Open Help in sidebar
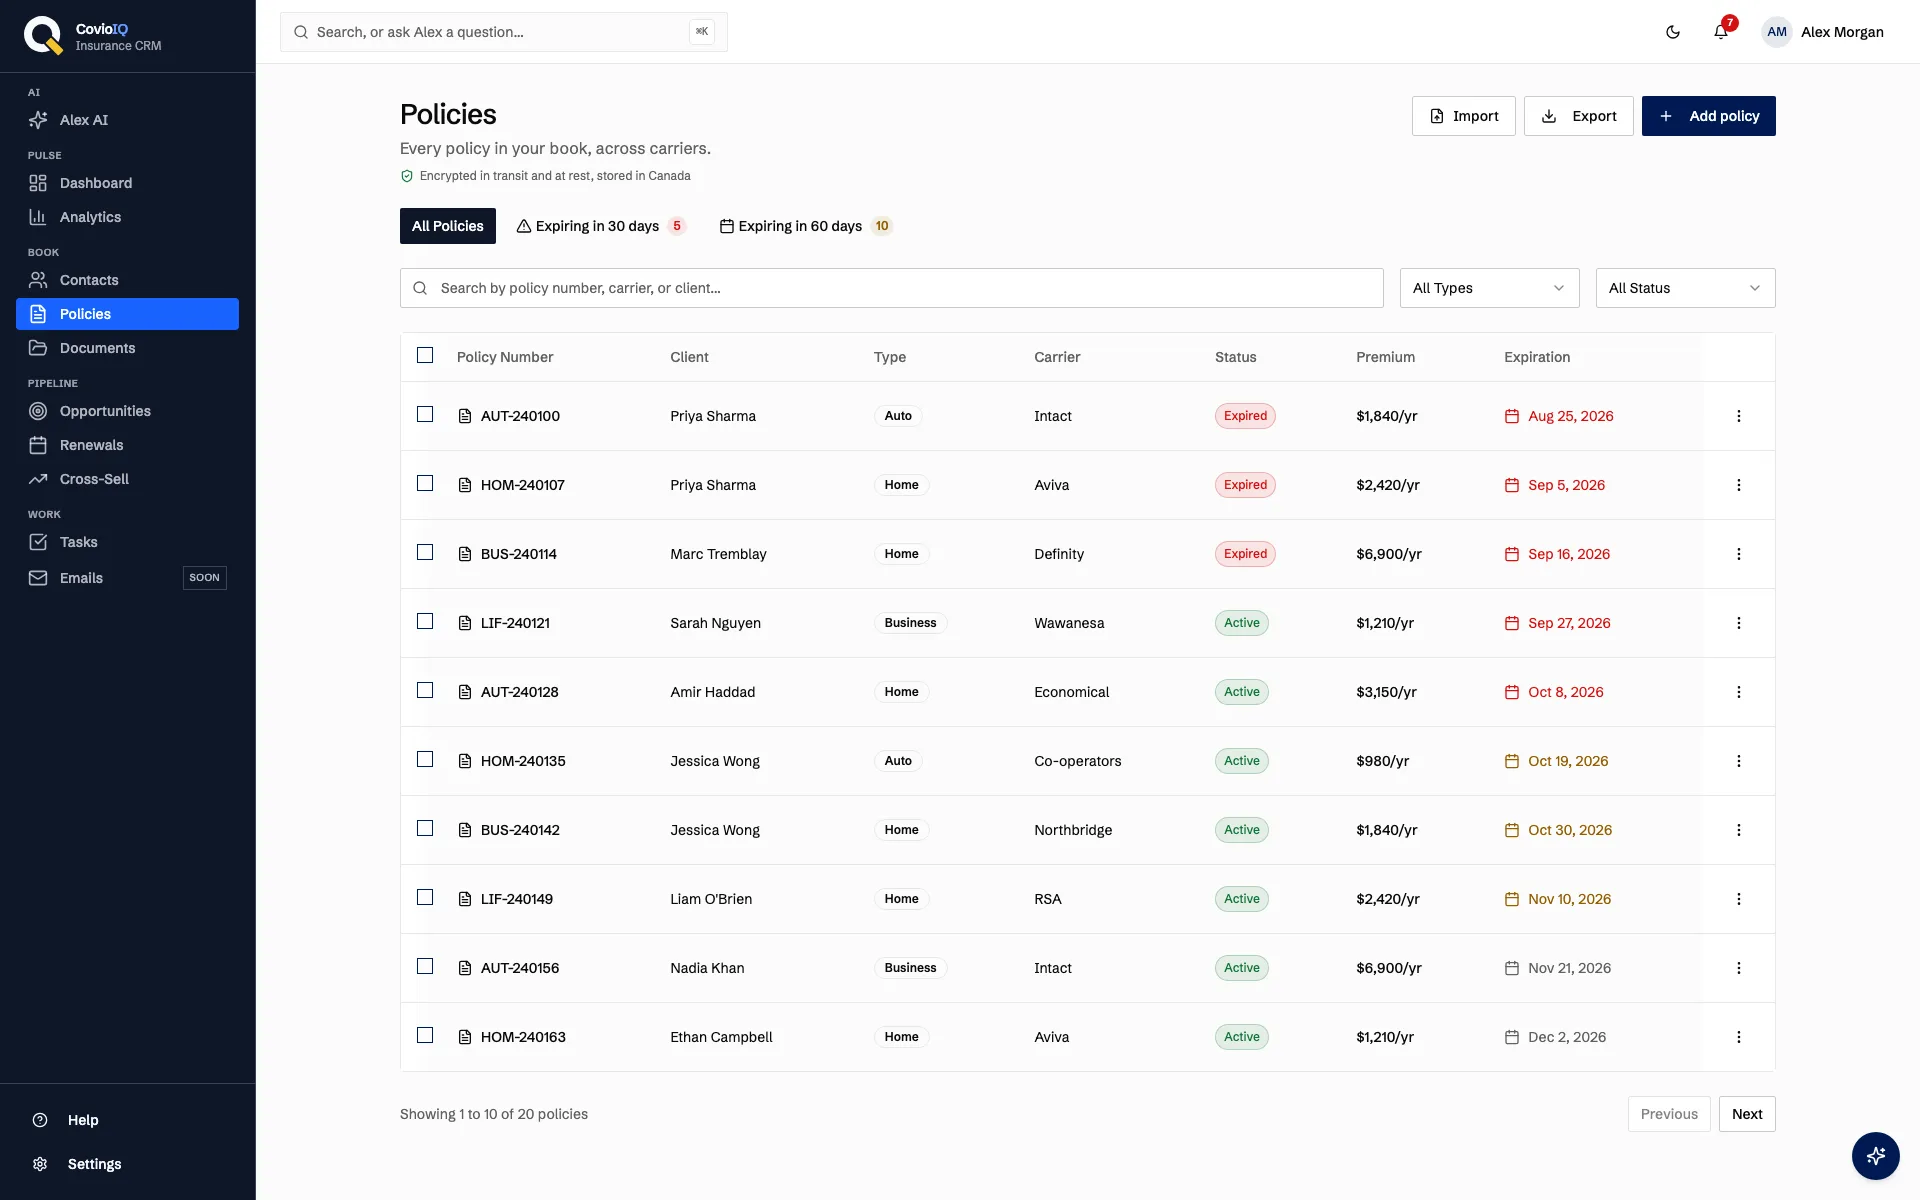The width and height of the screenshot is (1920, 1200). pyautogui.click(x=127, y=1120)
